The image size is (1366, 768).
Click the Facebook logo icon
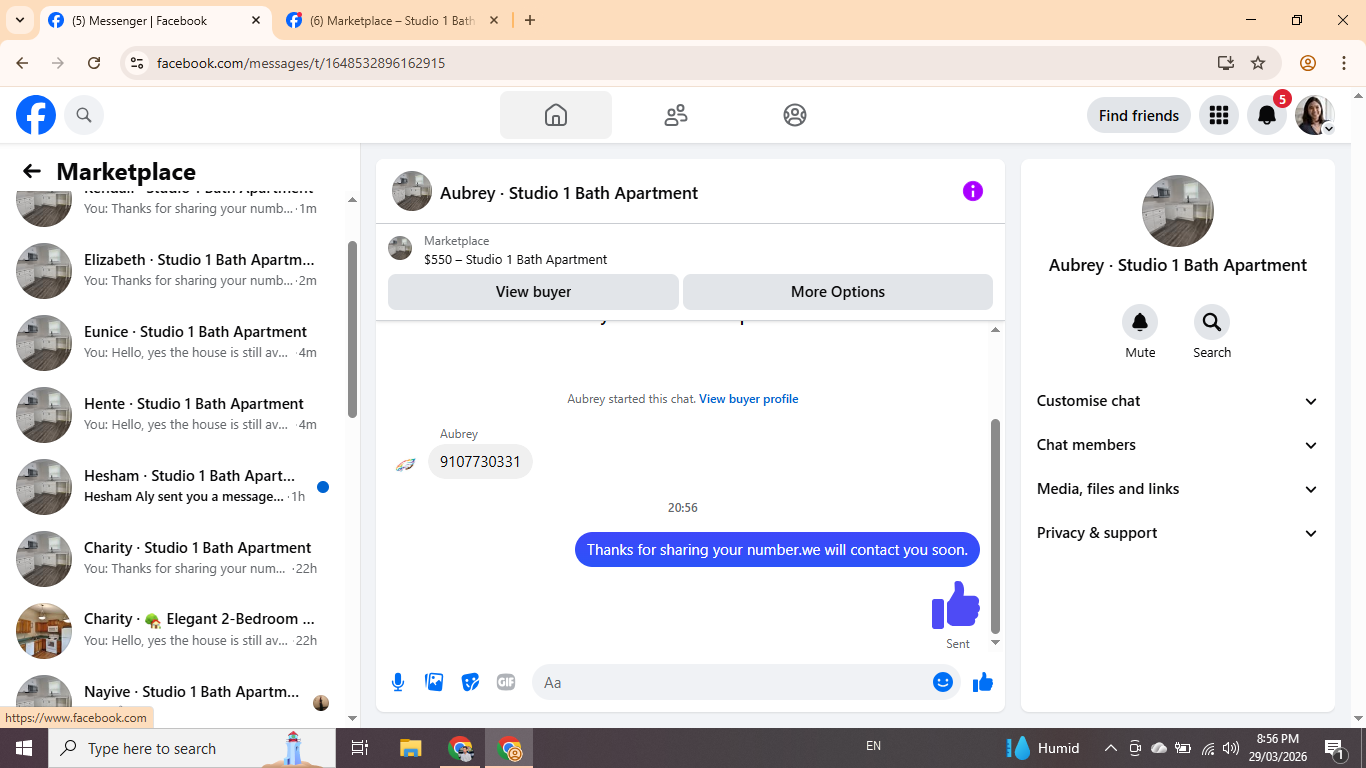pos(36,115)
